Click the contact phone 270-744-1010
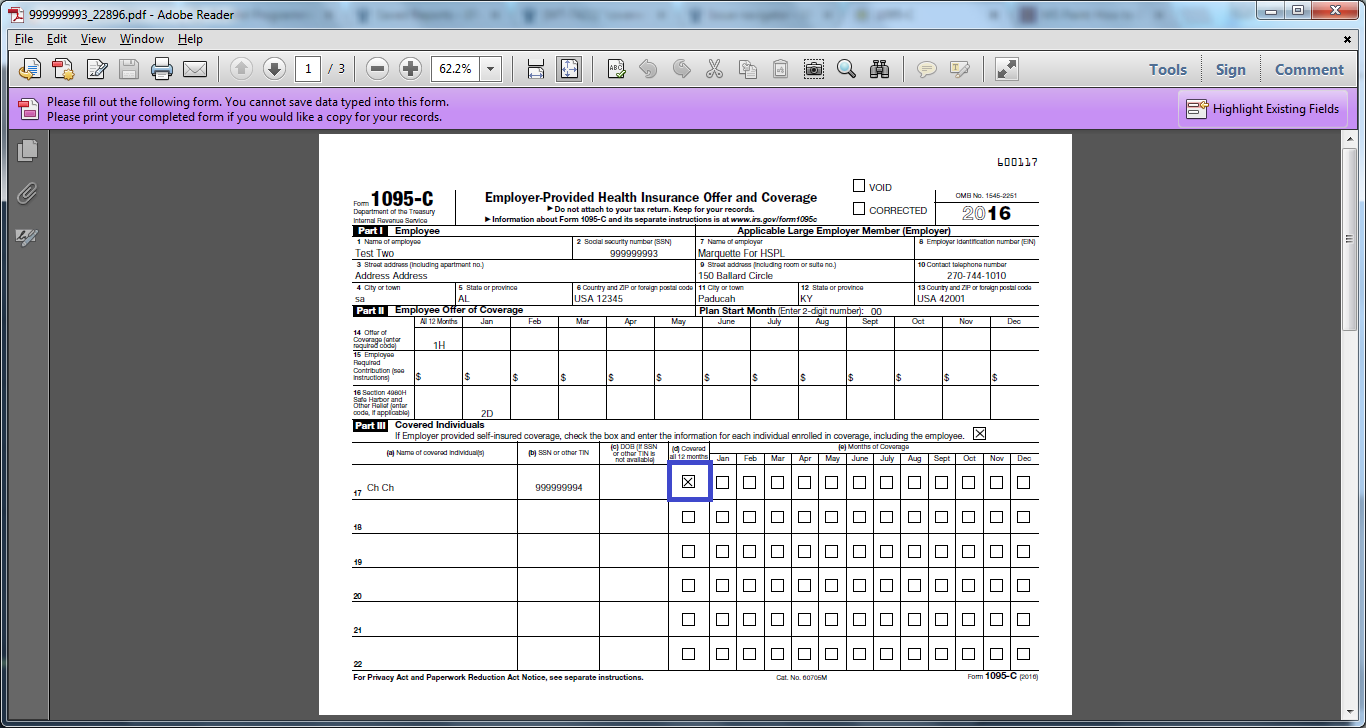The image size is (1366, 728). click(x=977, y=275)
